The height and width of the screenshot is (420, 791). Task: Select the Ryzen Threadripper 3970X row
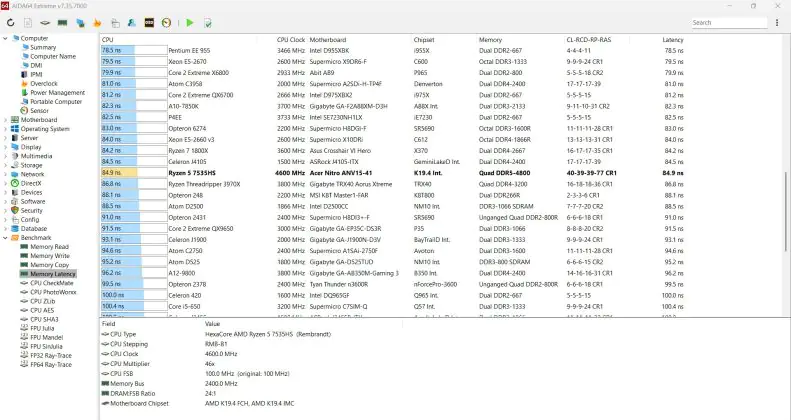(x=392, y=184)
